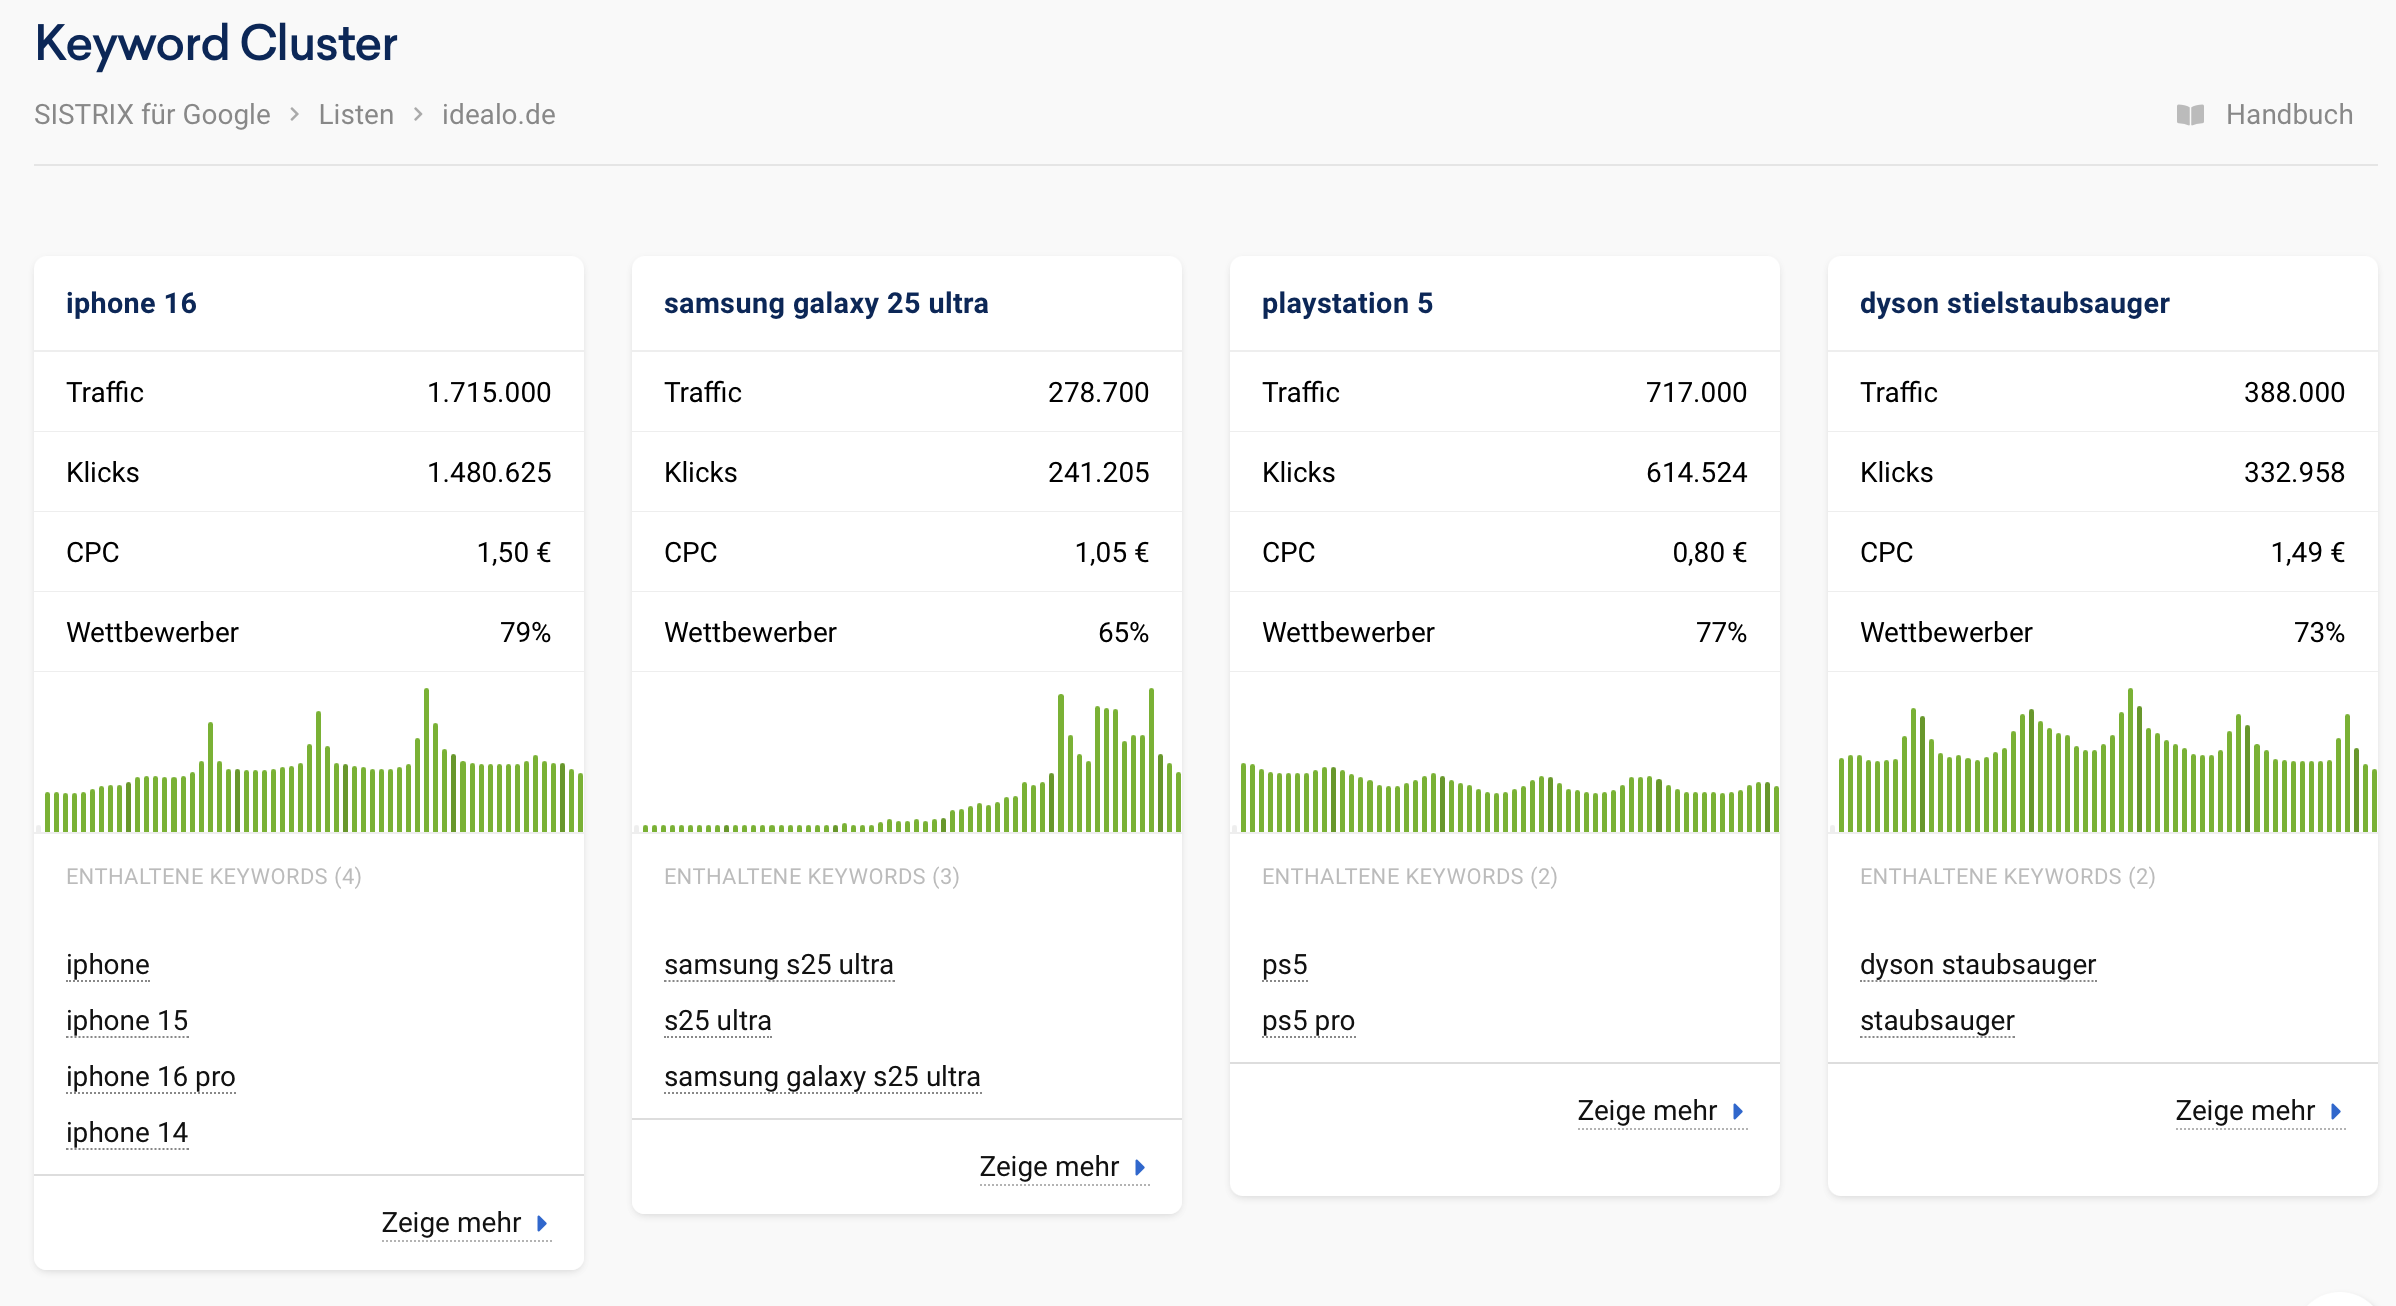Open the Handbuch link
This screenshot has height=1306, width=2396.
coord(2289,115)
